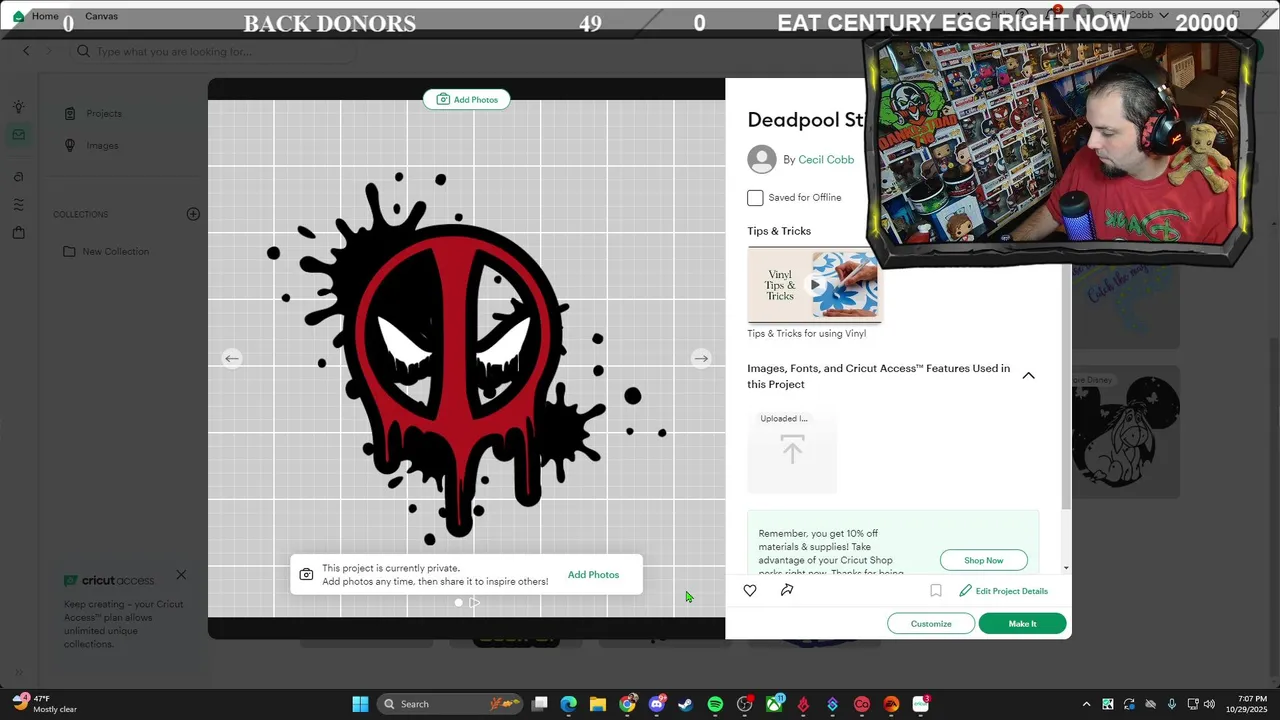This screenshot has height=720, width=1280.
Task: Open Steam from the taskbar
Action: pyautogui.click(x=686, y=704)
